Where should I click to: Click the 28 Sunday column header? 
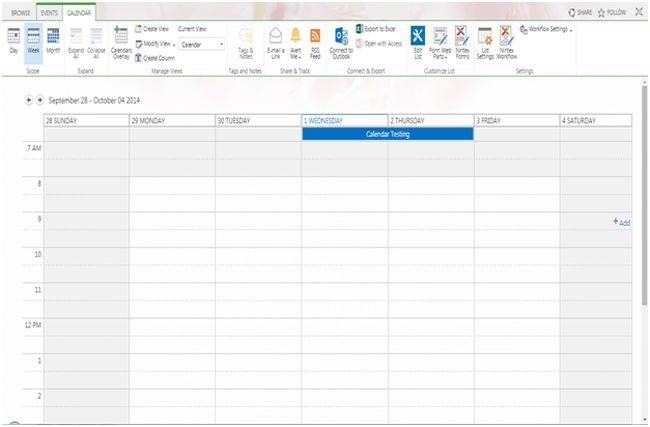tap(86, 121)
